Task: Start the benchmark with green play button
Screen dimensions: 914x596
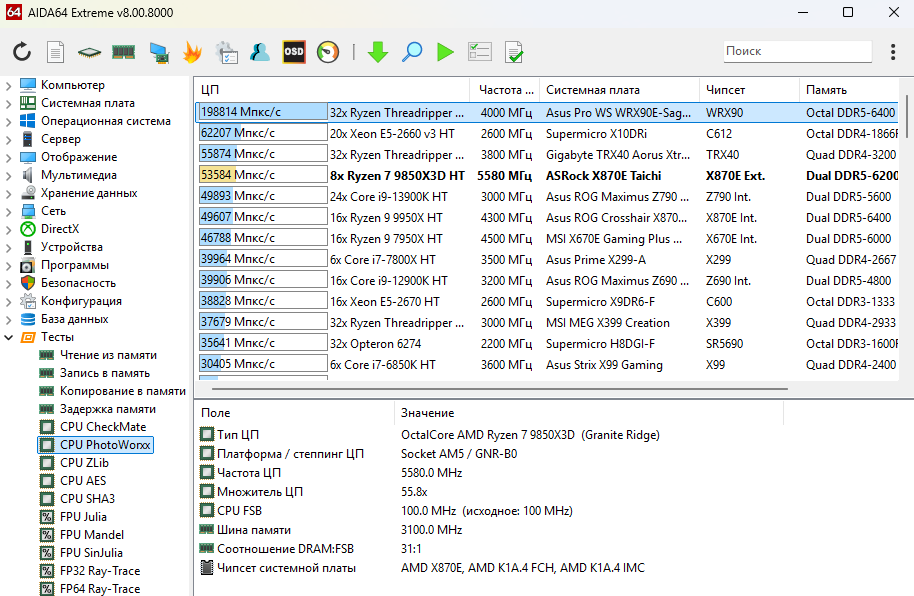Action: pyautogui.click(x=445, y=52)
